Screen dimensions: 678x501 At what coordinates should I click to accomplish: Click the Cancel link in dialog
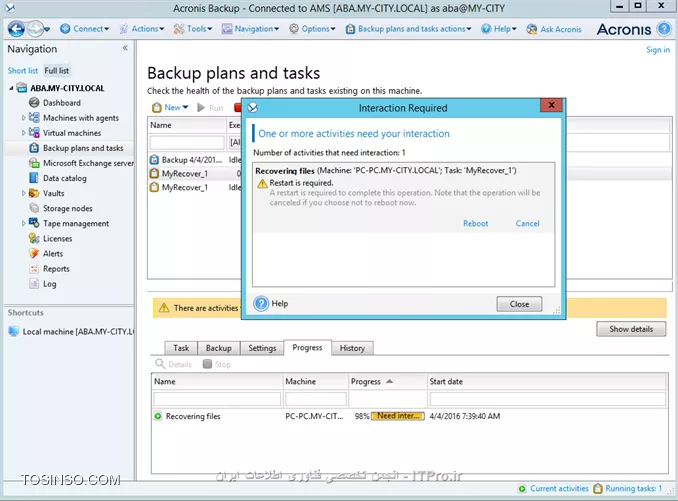pyautogui.click(x=527, y=223)
